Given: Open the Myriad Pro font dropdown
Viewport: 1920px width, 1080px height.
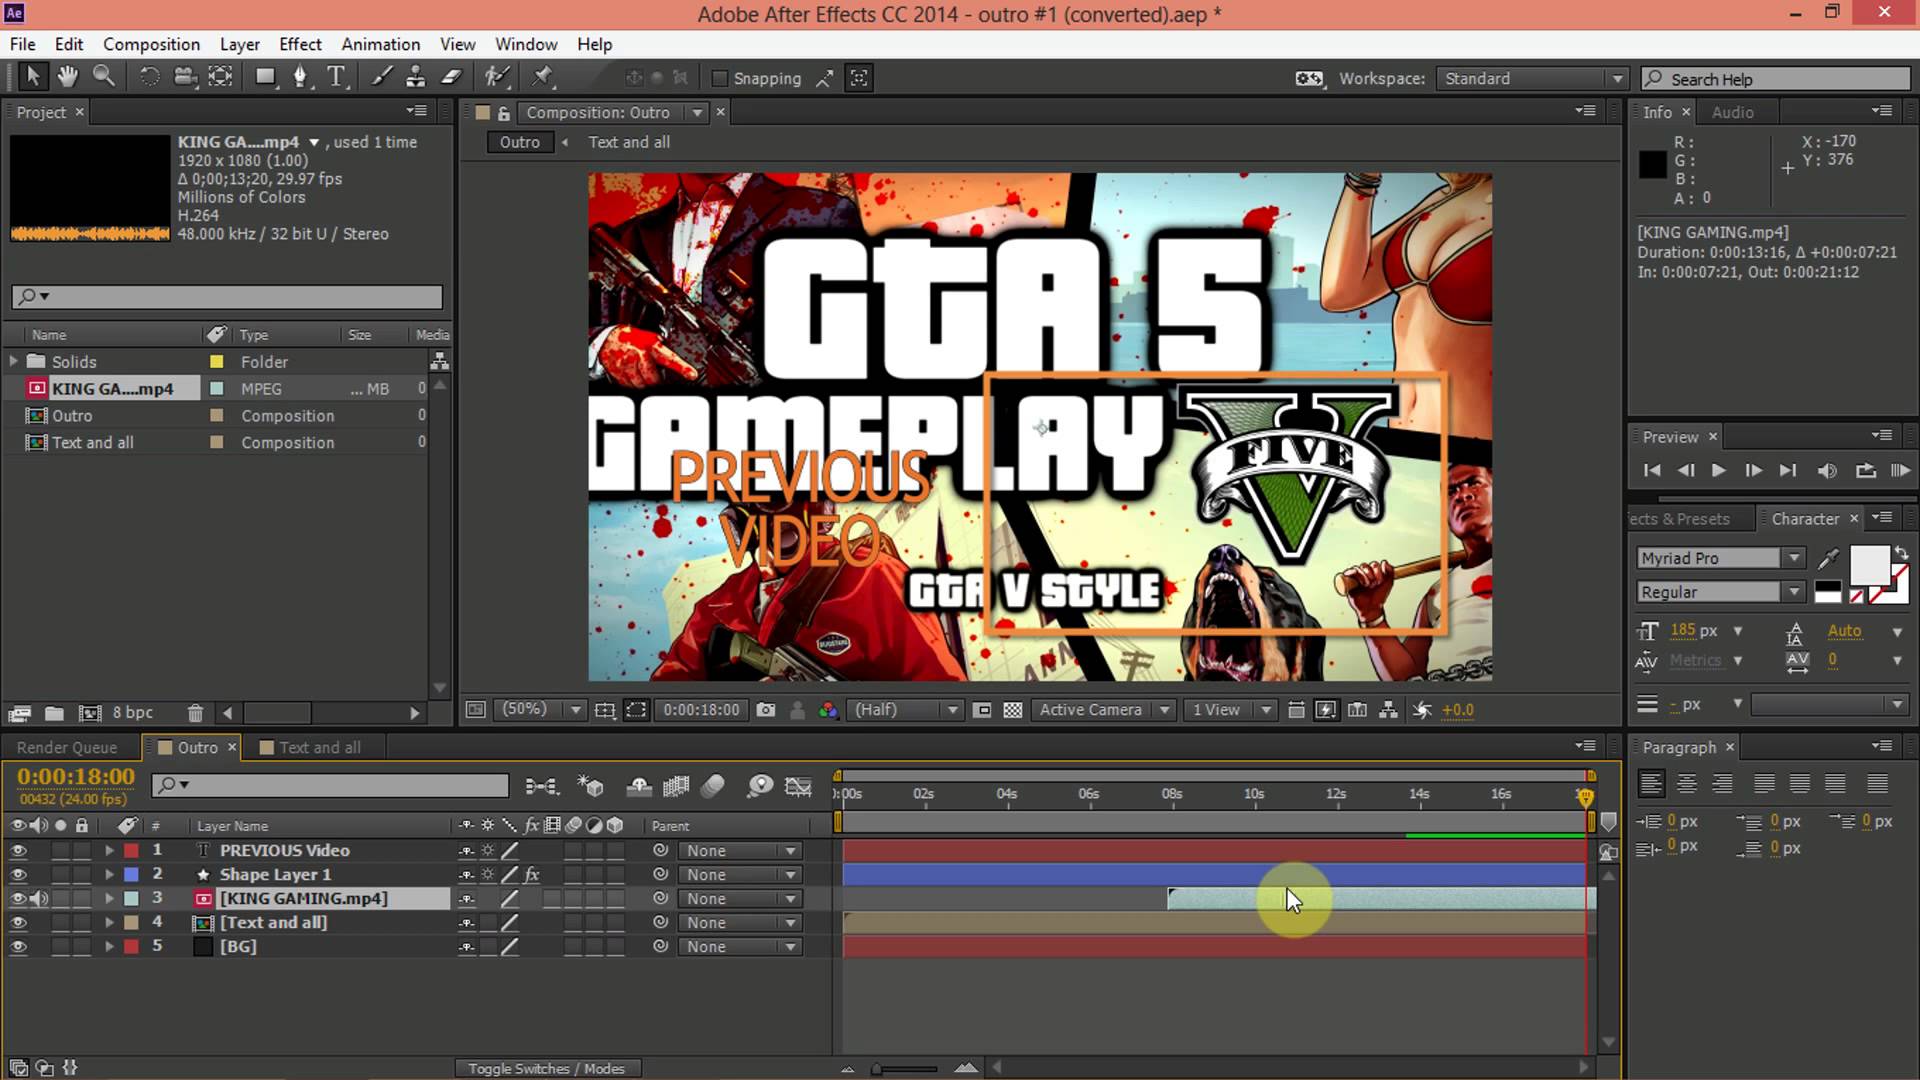Looking at the screenshot, I should point(1720,558).
